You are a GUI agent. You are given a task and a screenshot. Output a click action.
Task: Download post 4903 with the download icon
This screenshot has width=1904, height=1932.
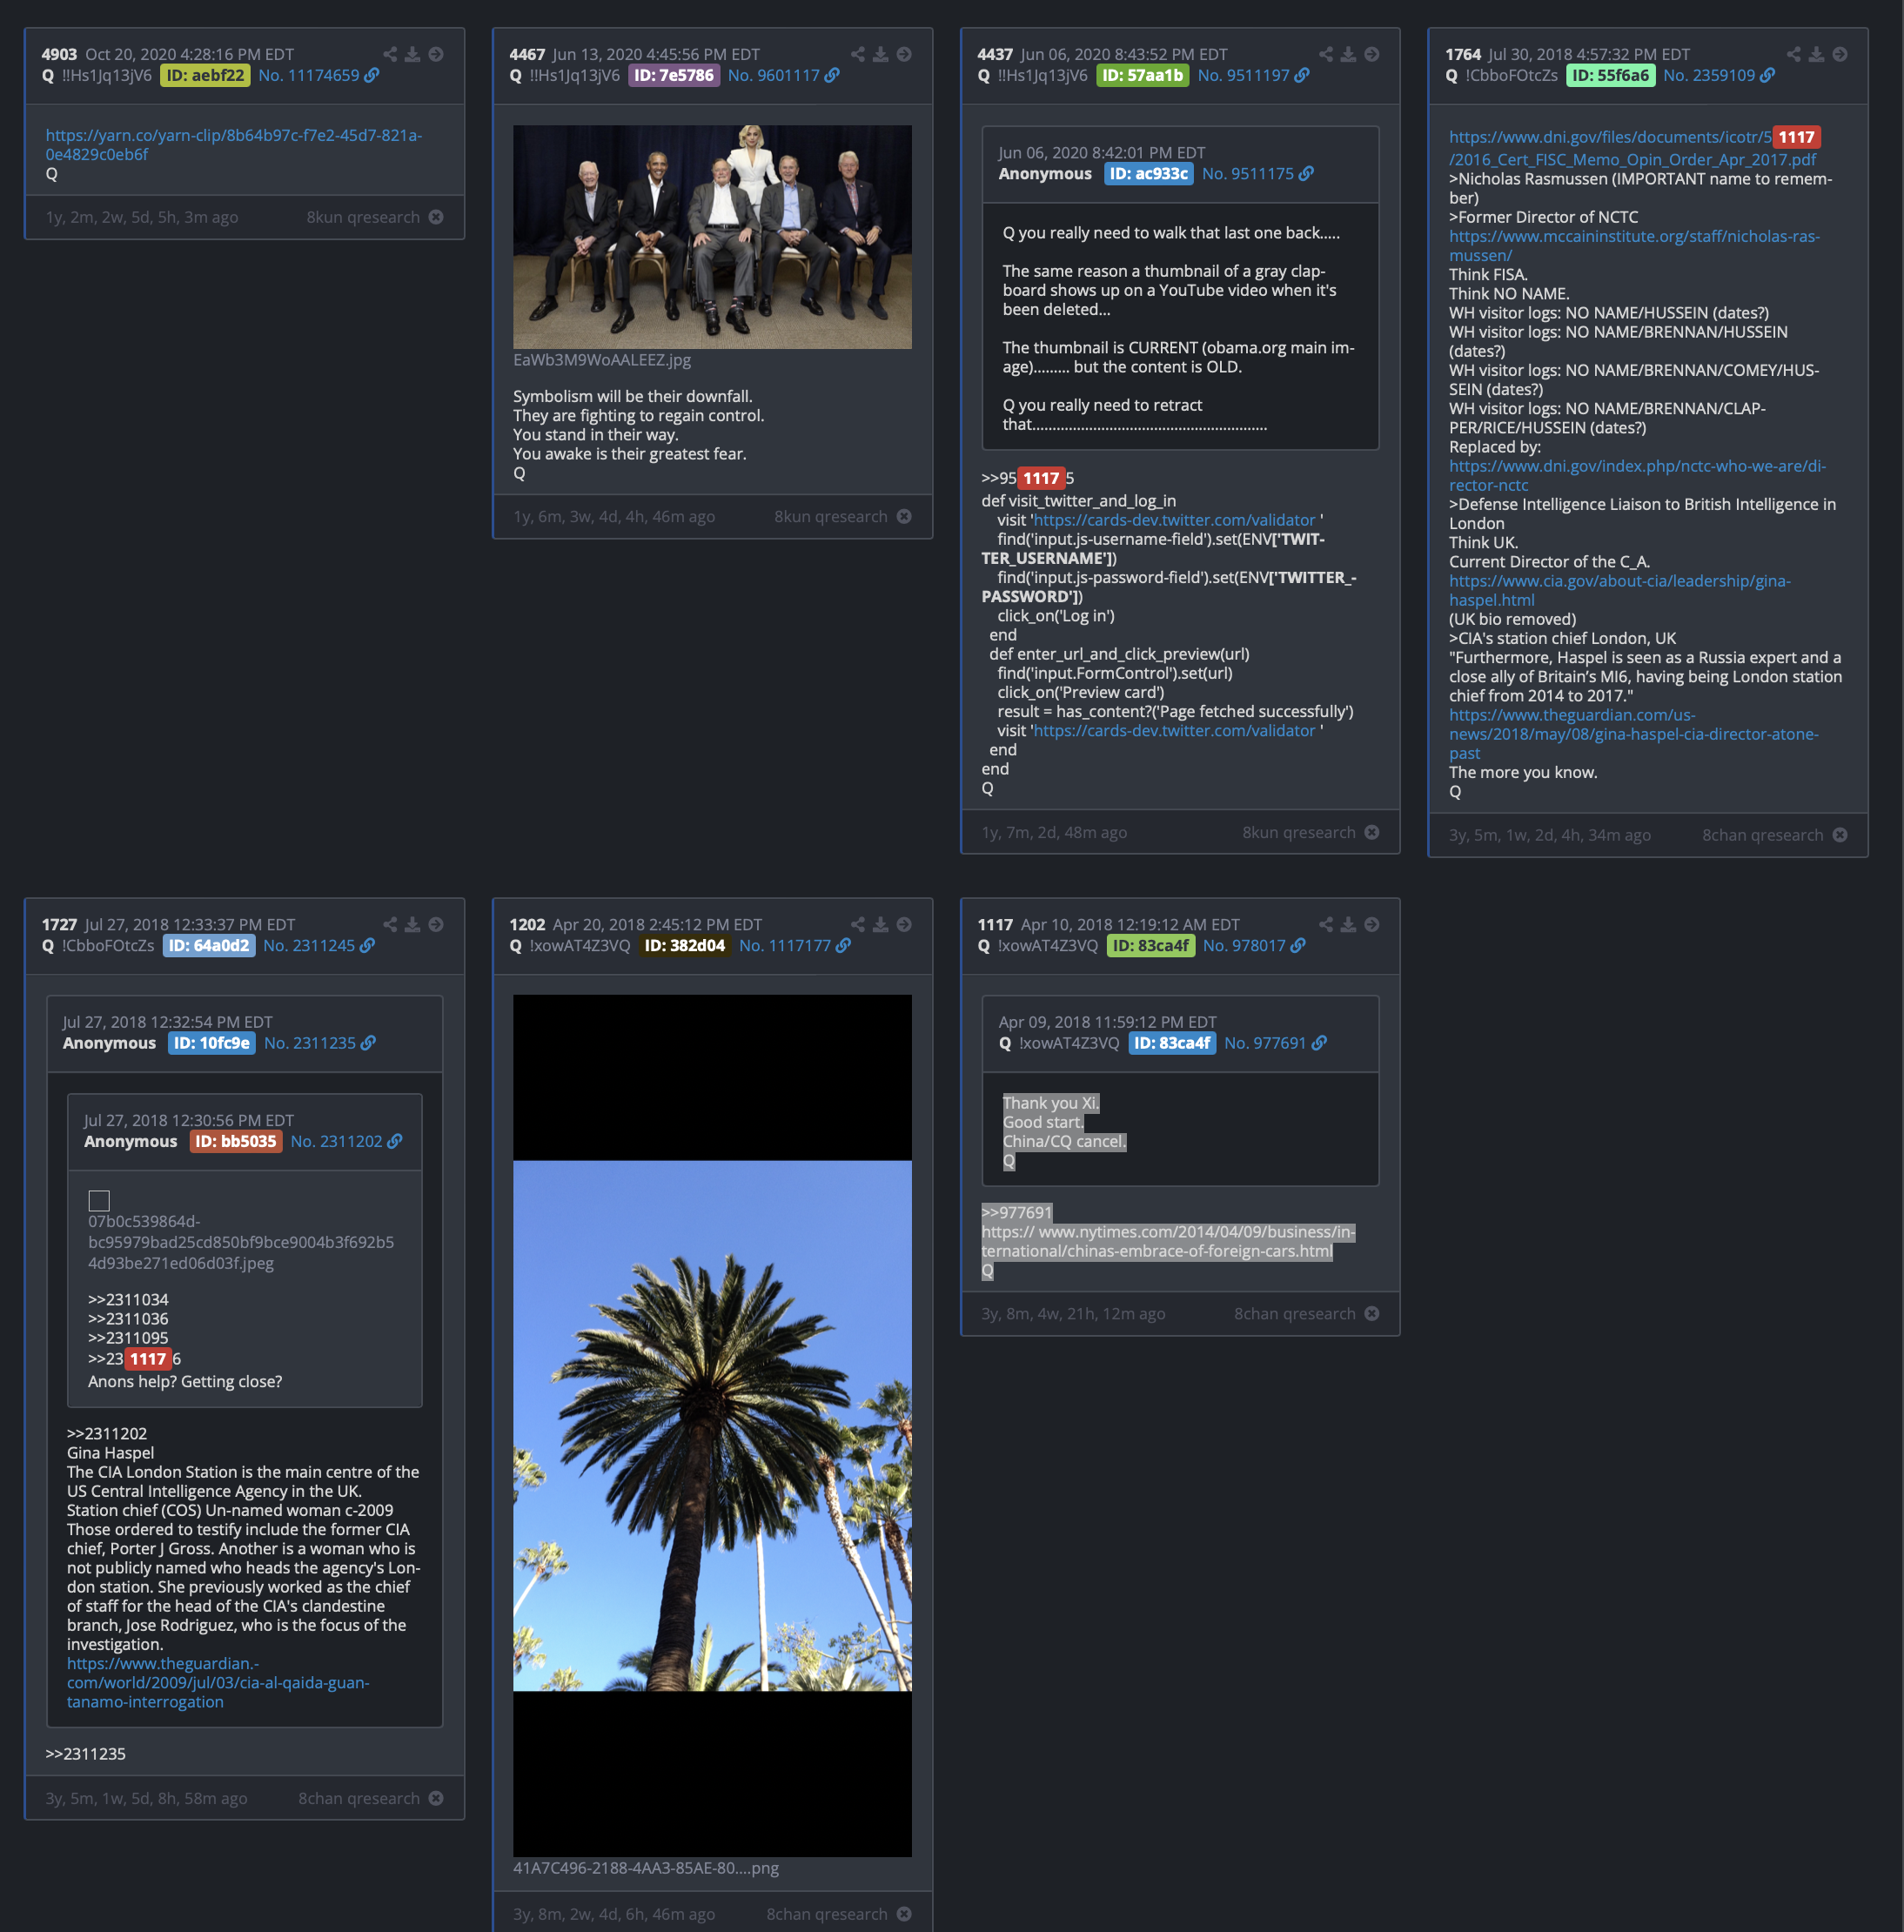pos(412,54)
